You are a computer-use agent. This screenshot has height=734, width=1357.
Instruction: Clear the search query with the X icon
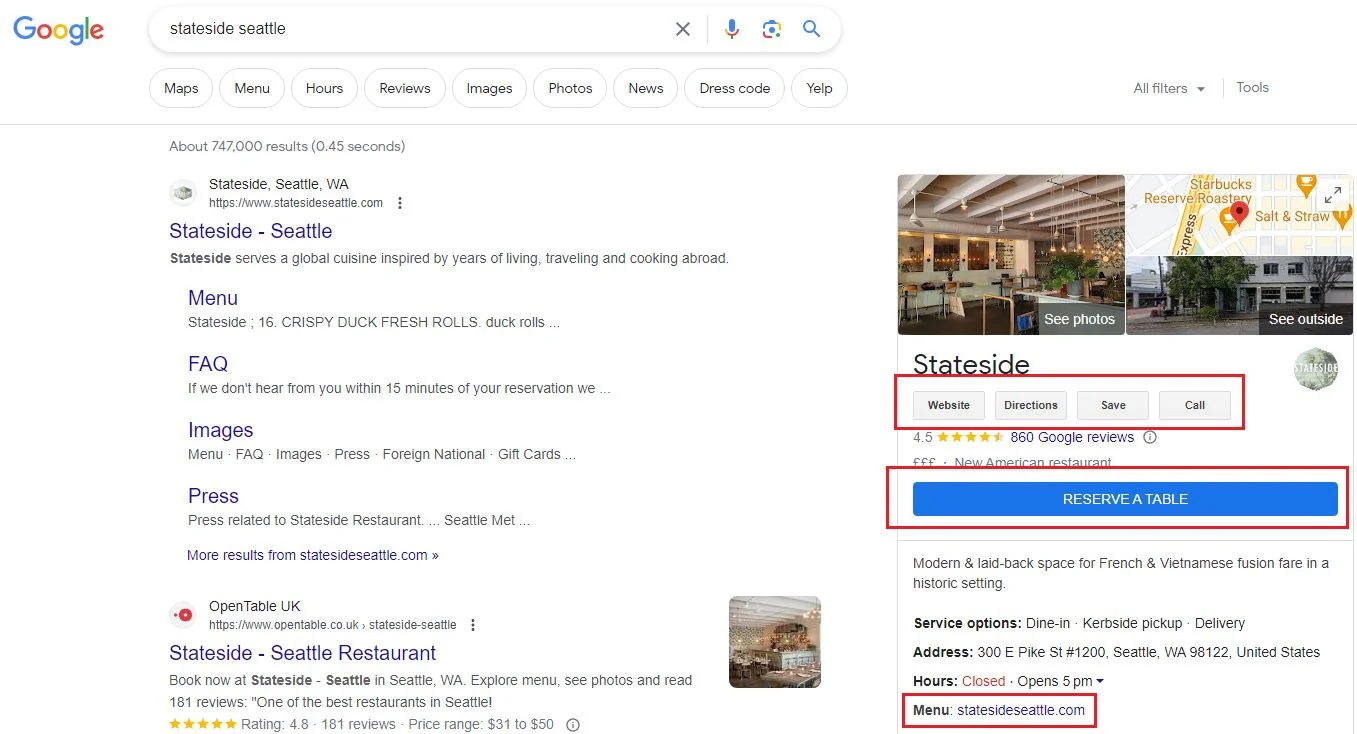point(683,29)
